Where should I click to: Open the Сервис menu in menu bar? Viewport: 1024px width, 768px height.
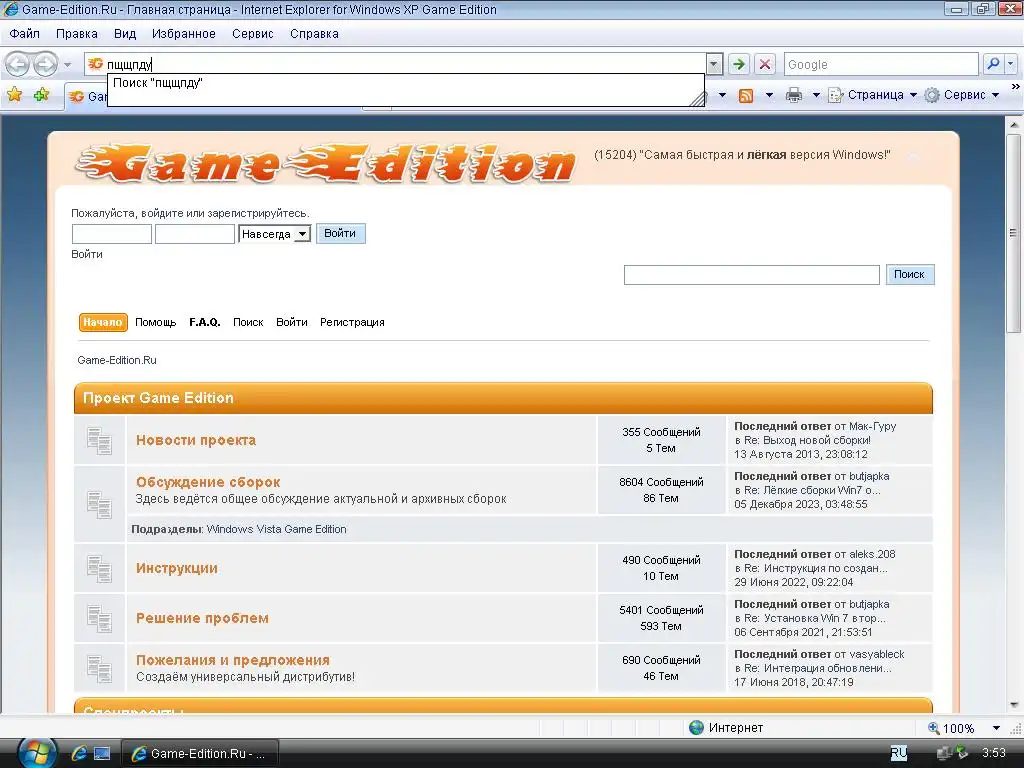click(253, 34)
